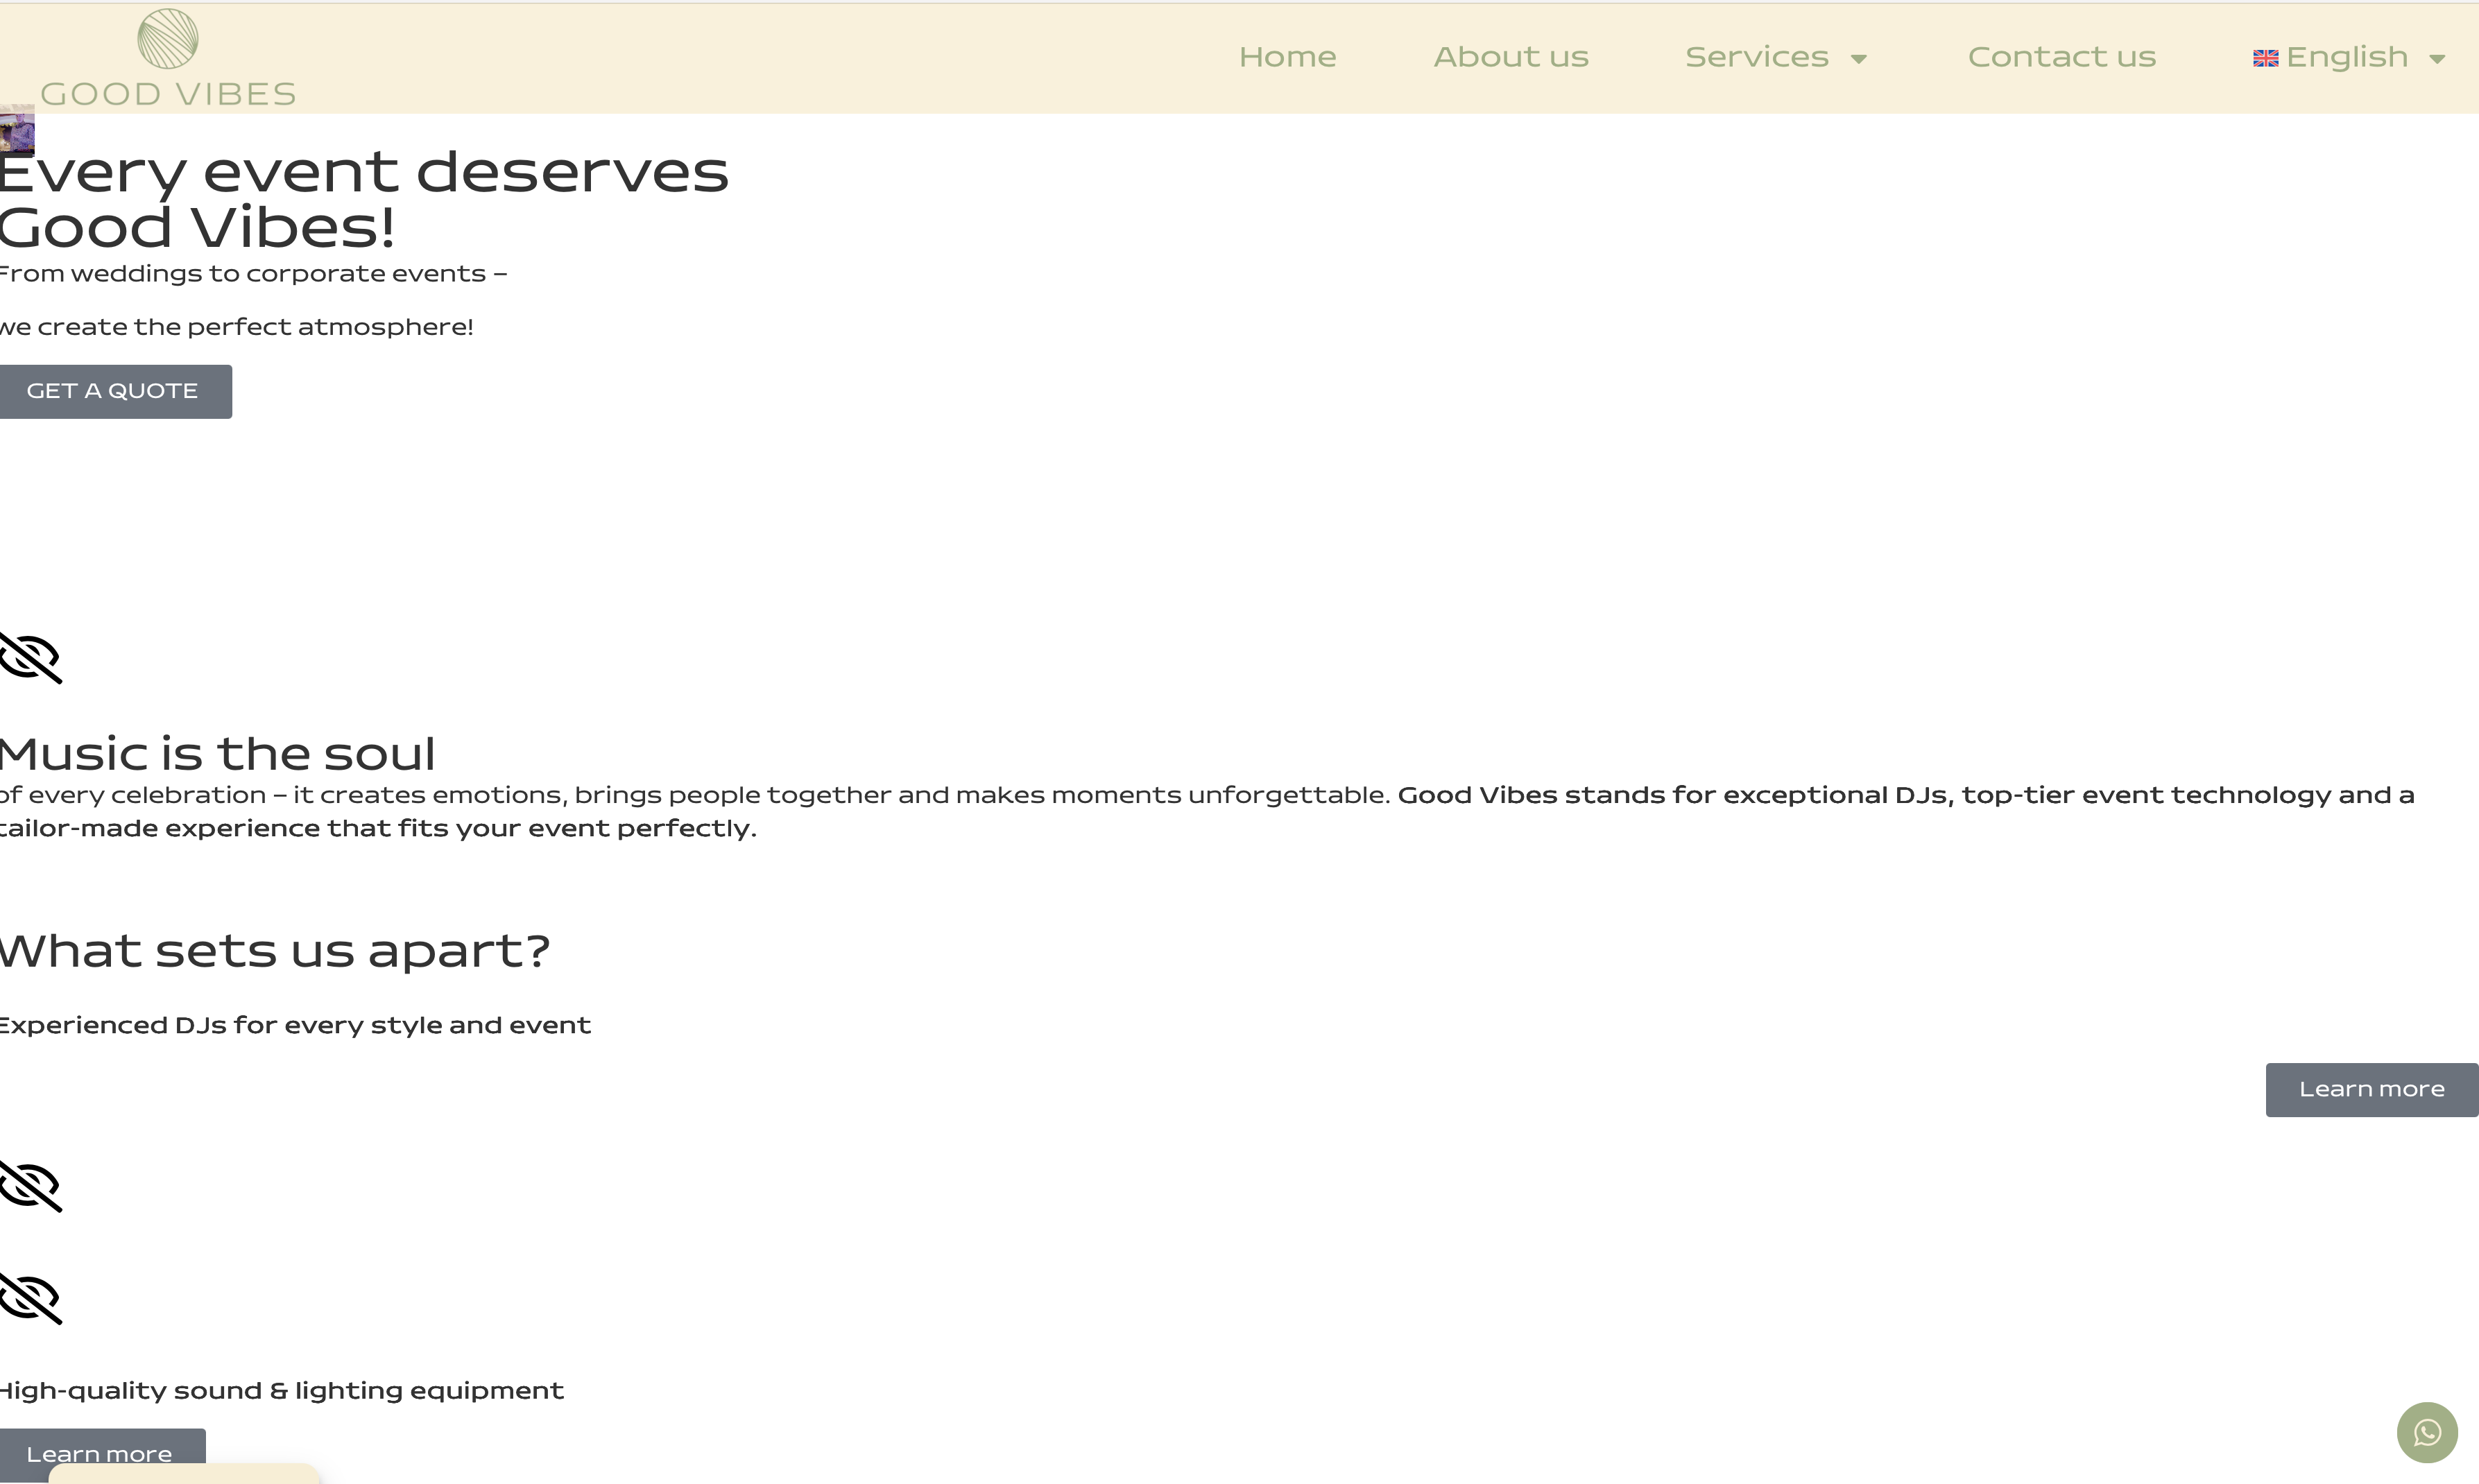
Task: Expand the Services dropdown arrow
Action: pos(1858,59)
